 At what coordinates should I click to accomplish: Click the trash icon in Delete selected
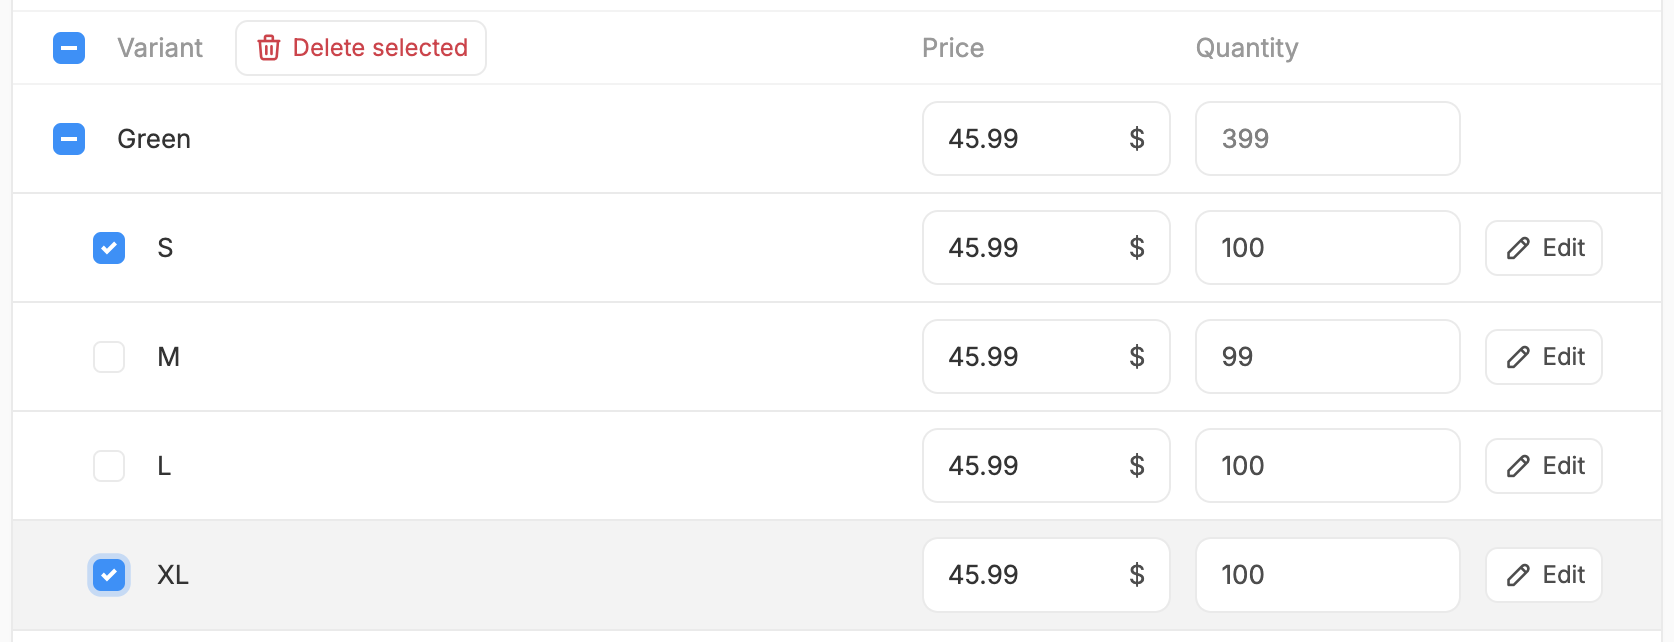[x=268, y=48]
